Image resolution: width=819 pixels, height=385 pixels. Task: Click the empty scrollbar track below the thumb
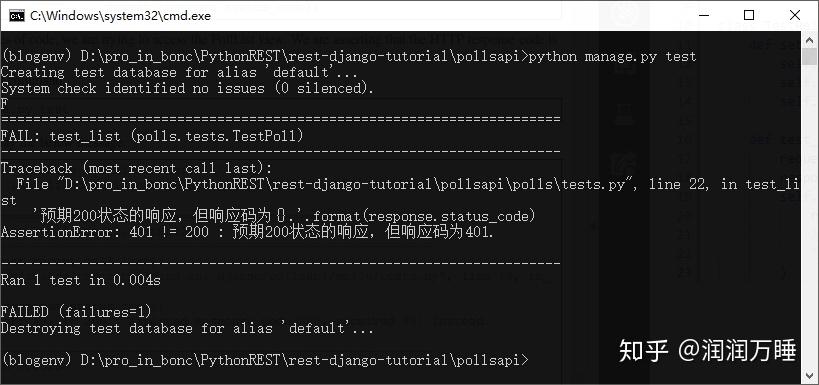pos(809,209)
